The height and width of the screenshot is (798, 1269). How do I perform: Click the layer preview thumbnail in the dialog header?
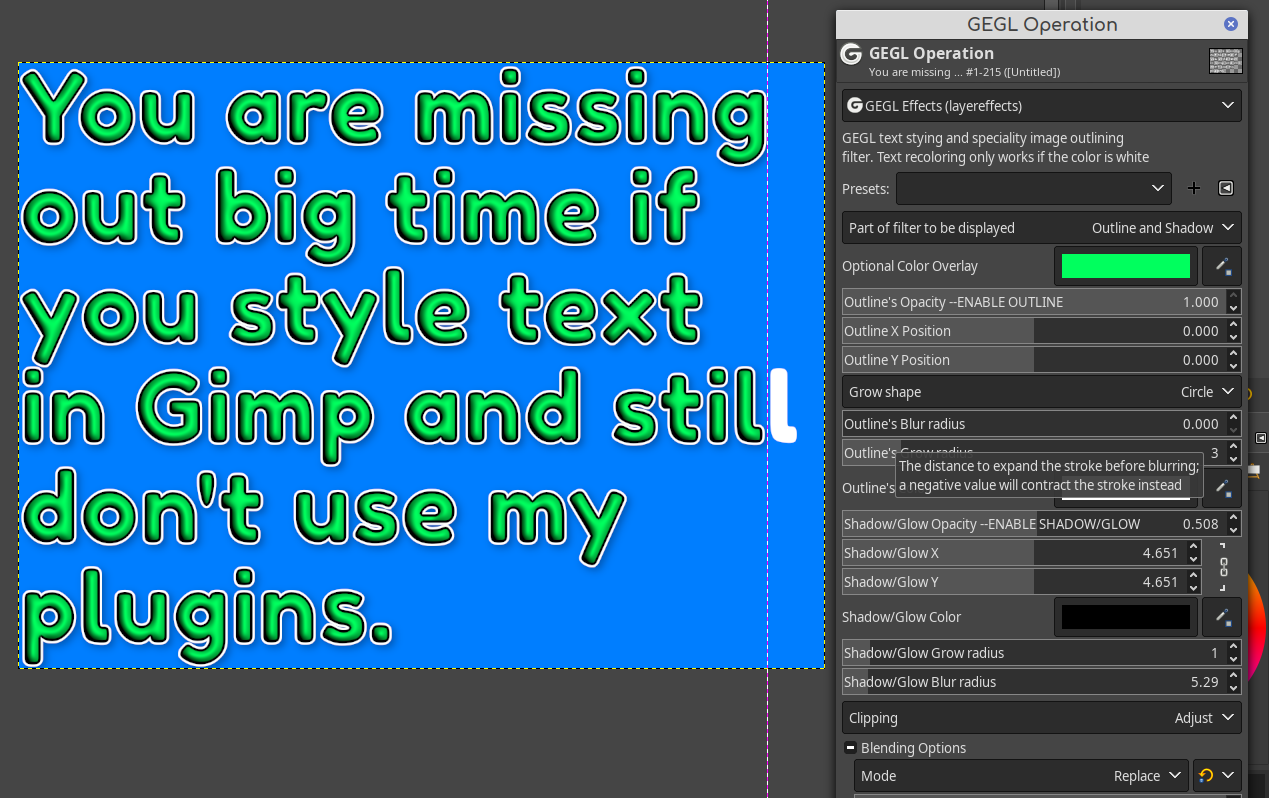pyautogui.click(x=1225, y=61)
